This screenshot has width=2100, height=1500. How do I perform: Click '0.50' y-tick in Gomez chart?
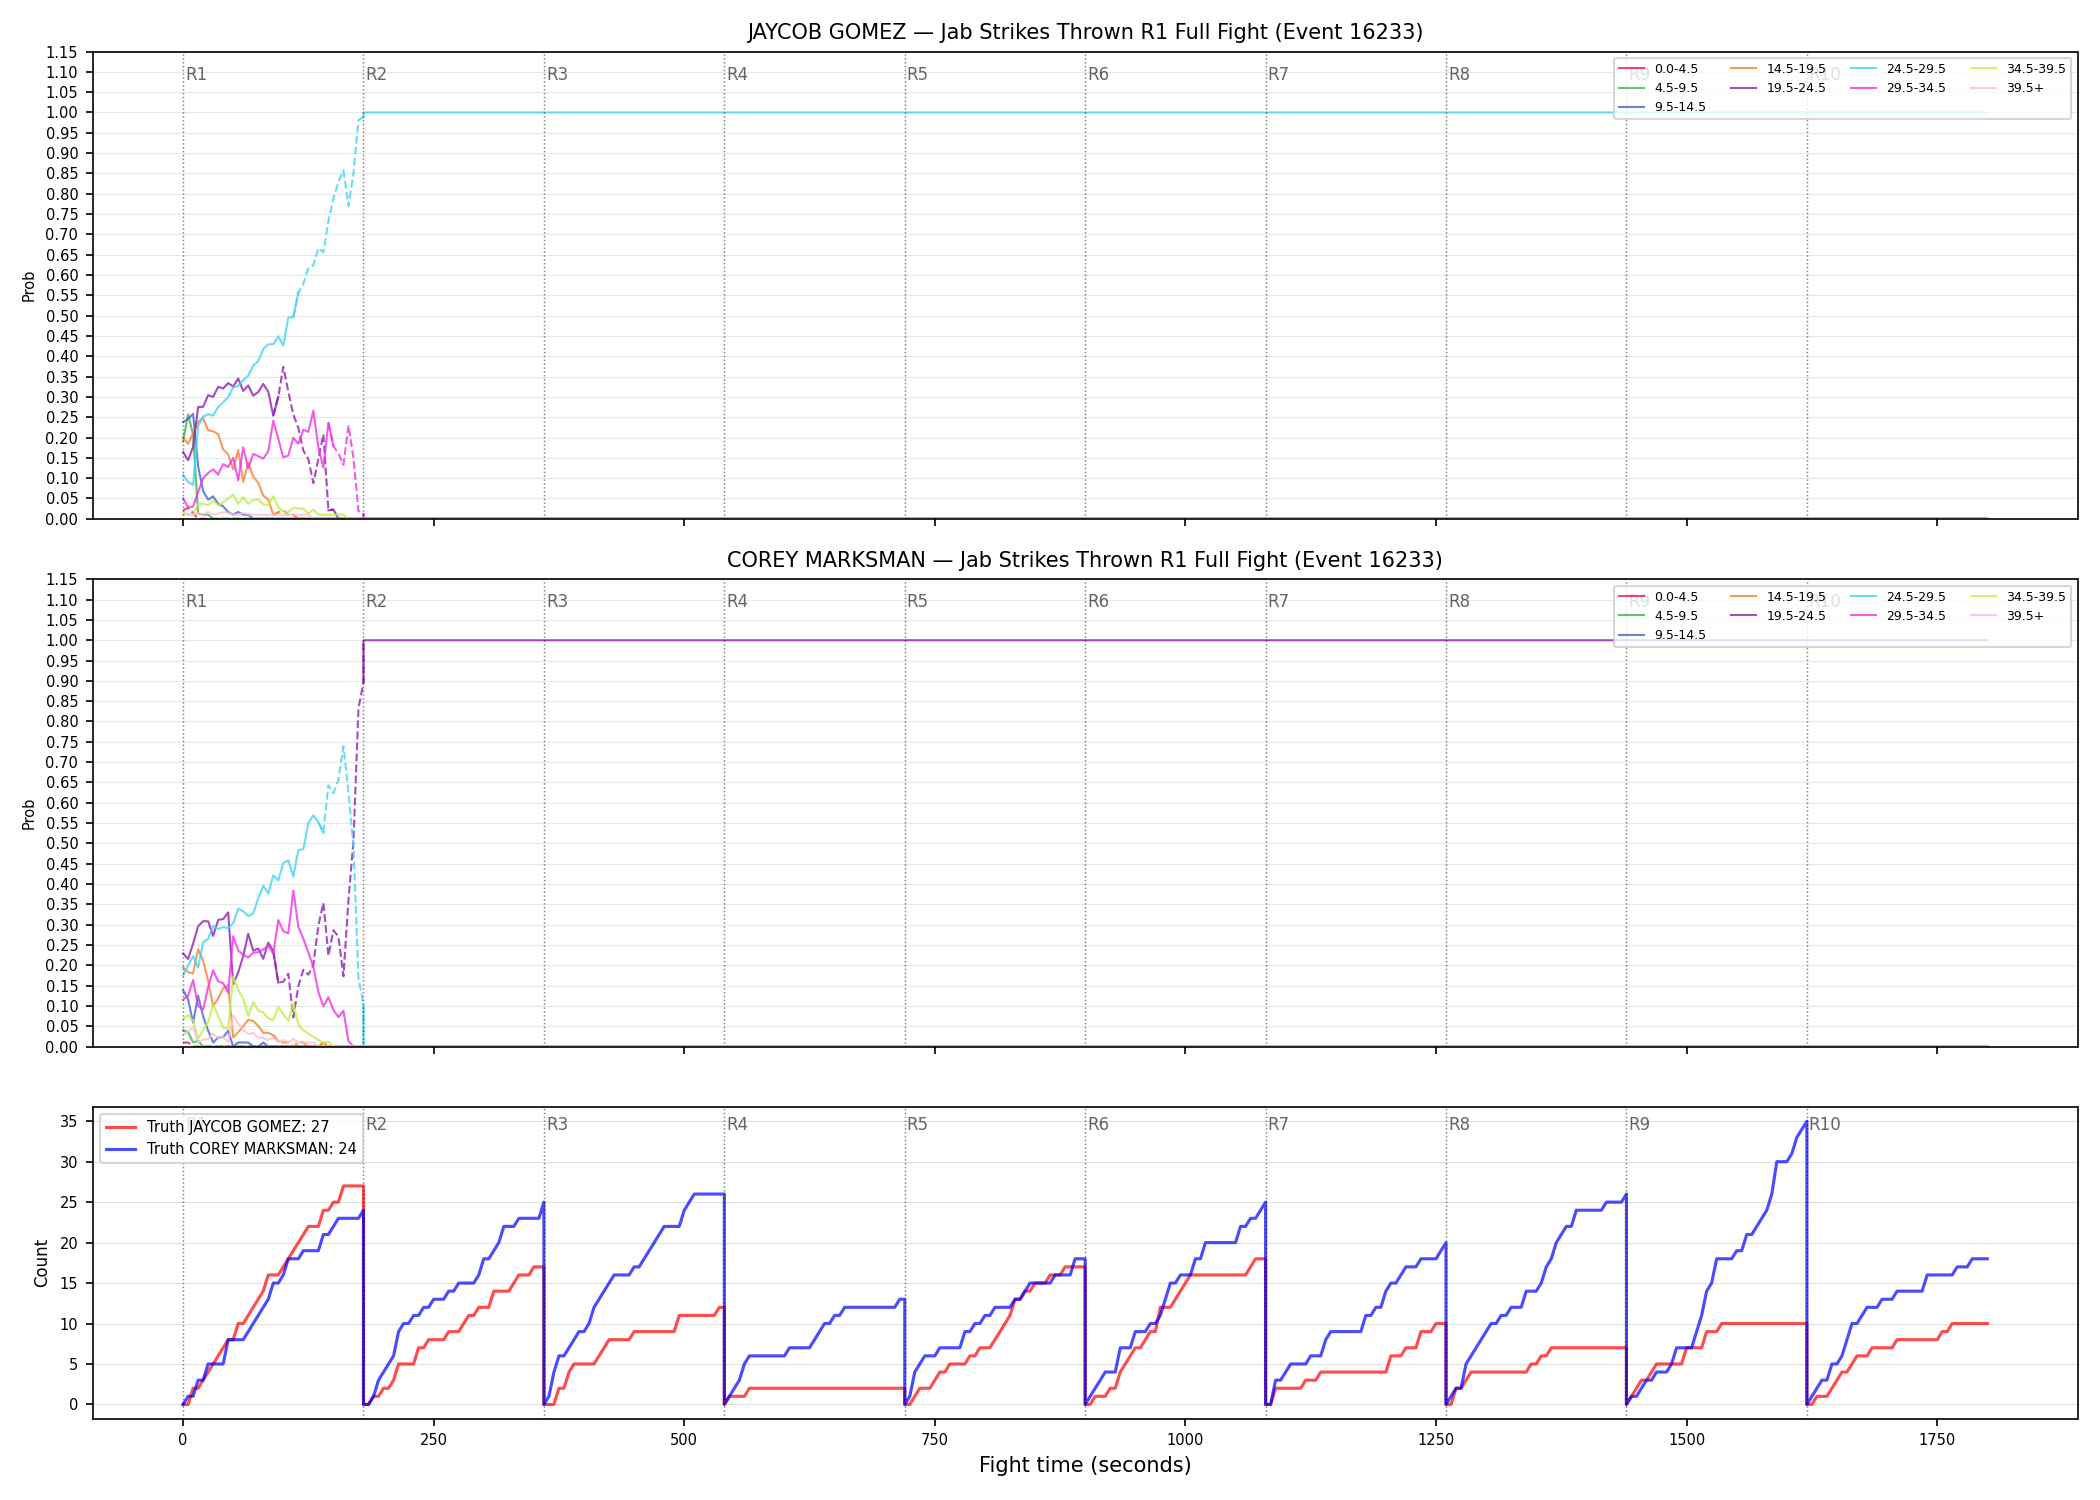[x=62, y=316]
